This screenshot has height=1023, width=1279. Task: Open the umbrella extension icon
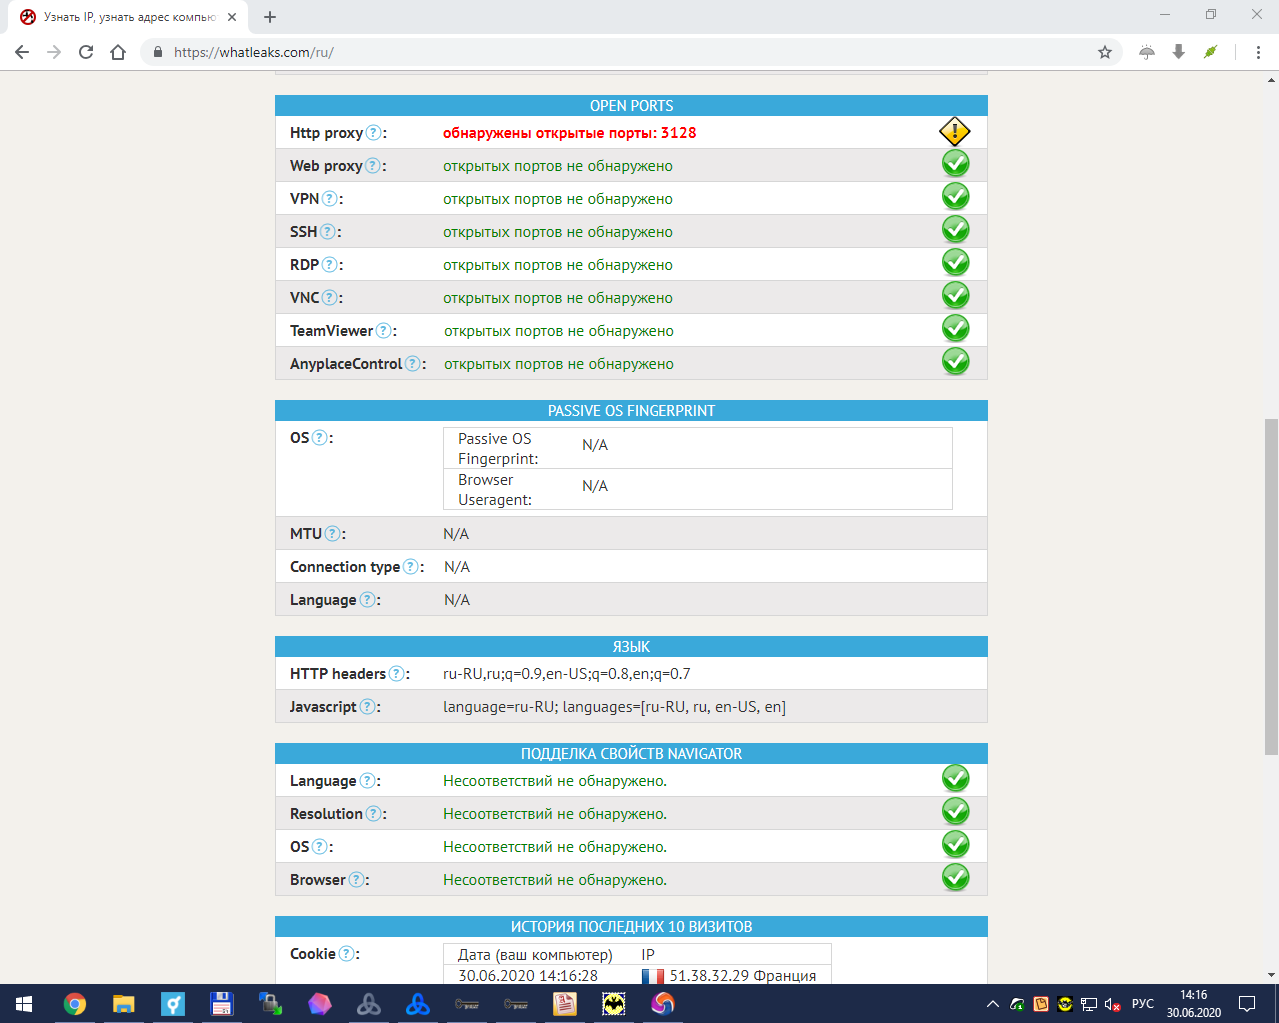[x=1147, y=52]
